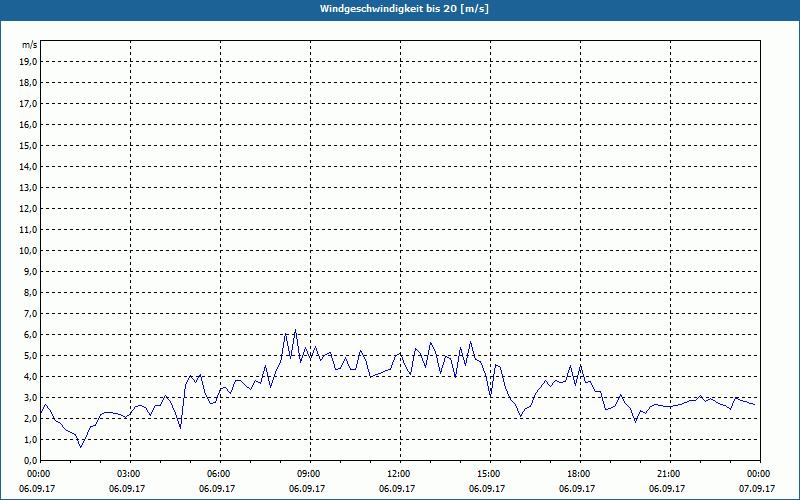Click the '14,0' y-axis value

[28, 166]
